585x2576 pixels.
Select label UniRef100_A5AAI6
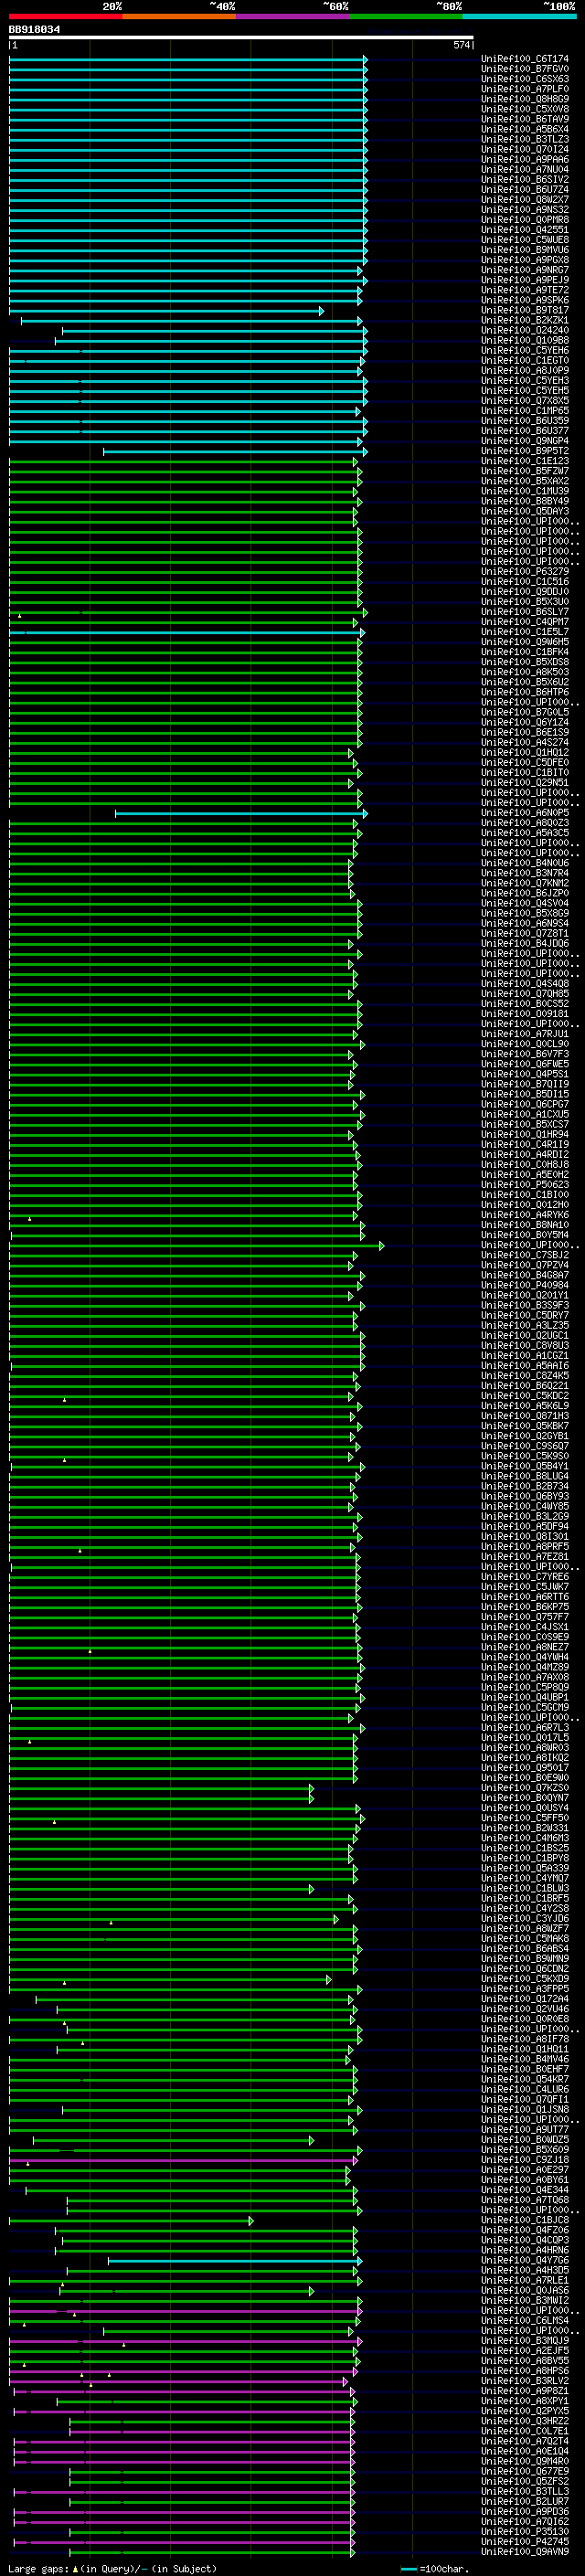(x=525, y=1365)
